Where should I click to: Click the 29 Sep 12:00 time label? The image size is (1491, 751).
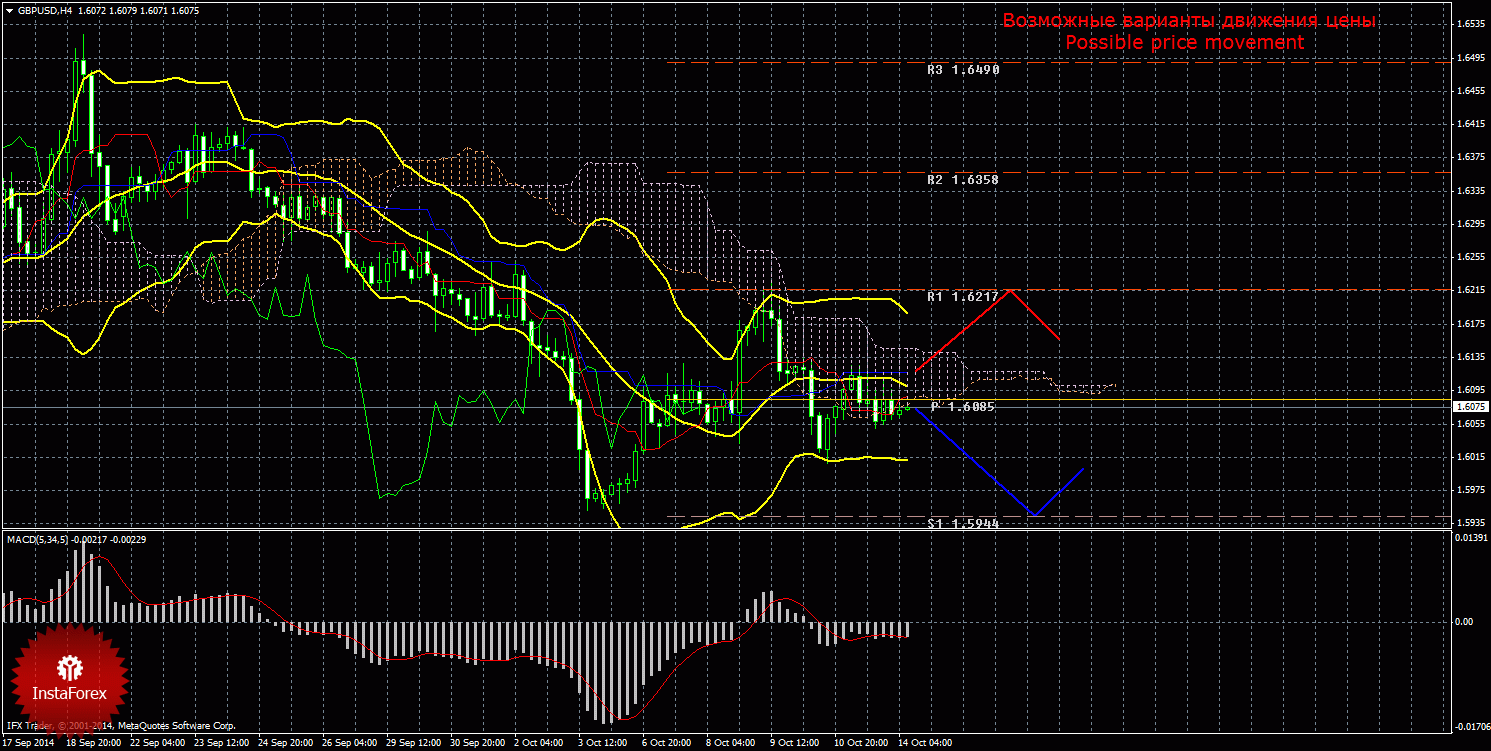pos(414,743)
